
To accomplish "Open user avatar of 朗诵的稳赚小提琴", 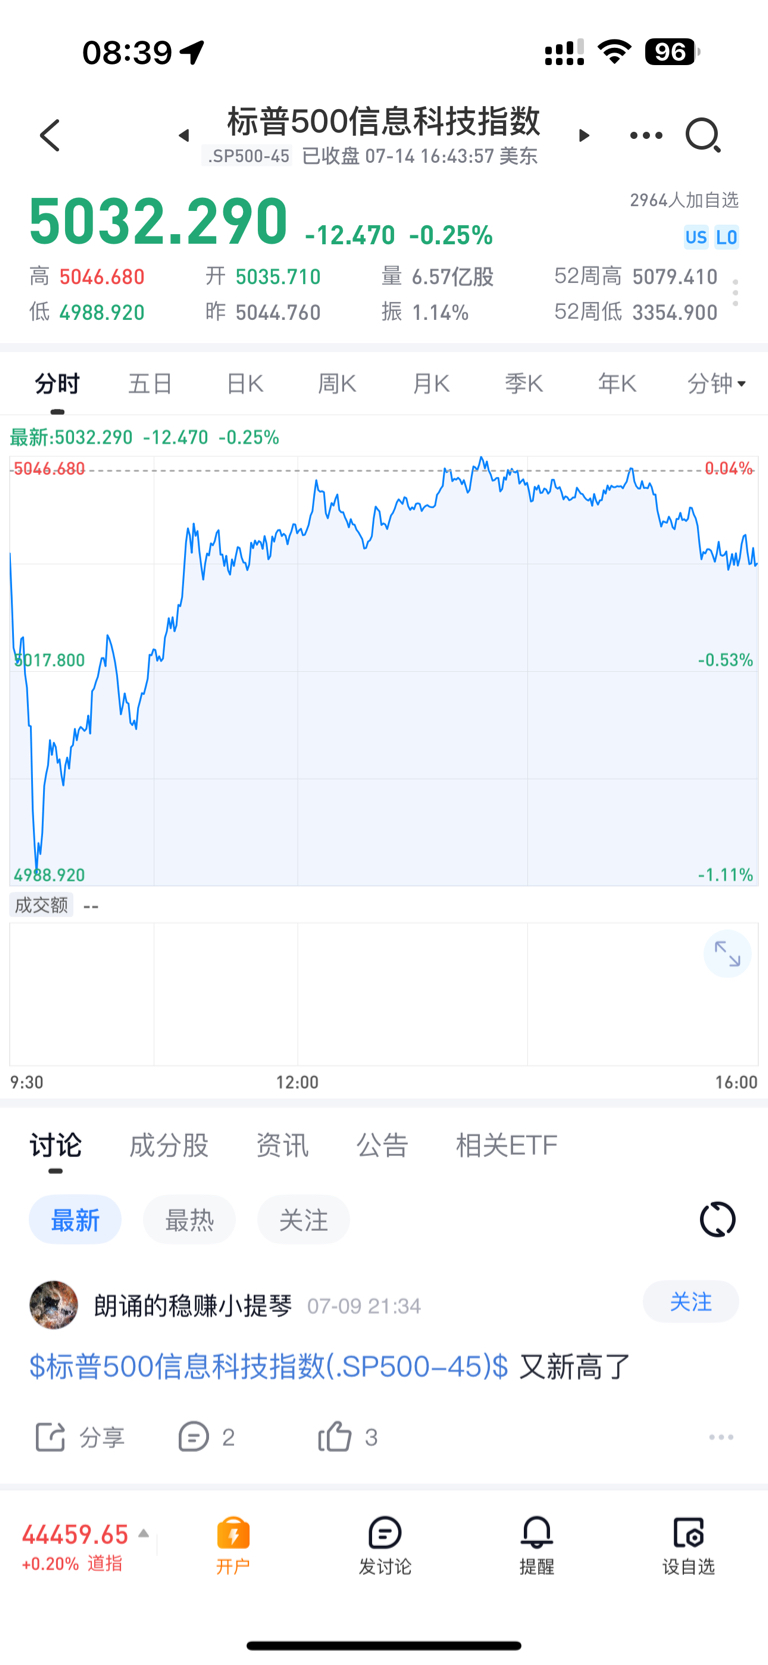I will click(x=54, y=1304).
